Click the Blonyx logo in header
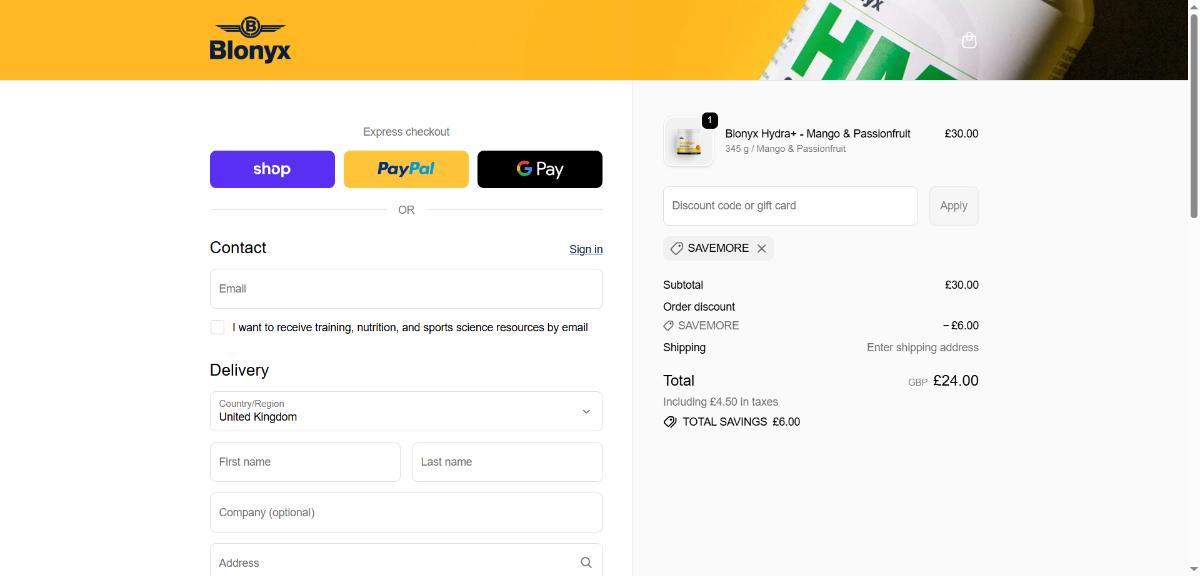 click(250, 40)
